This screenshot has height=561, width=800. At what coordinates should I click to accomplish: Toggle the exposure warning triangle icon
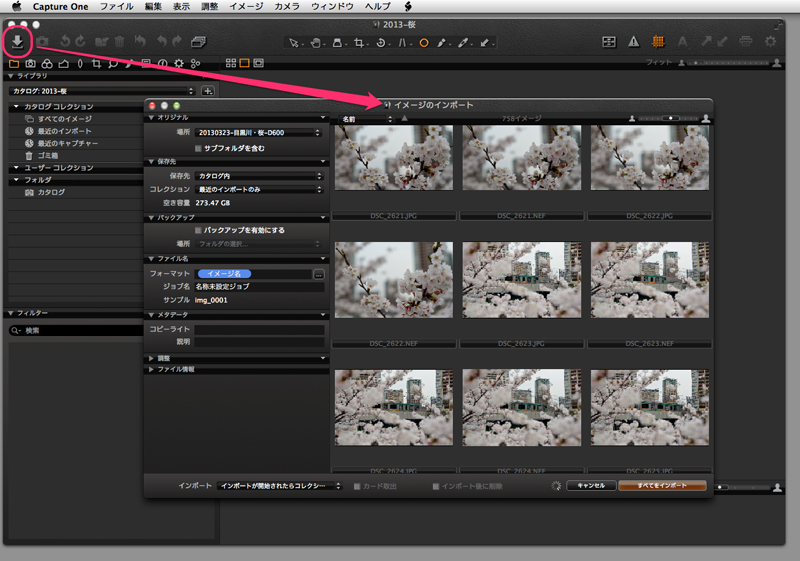point(633,42)
